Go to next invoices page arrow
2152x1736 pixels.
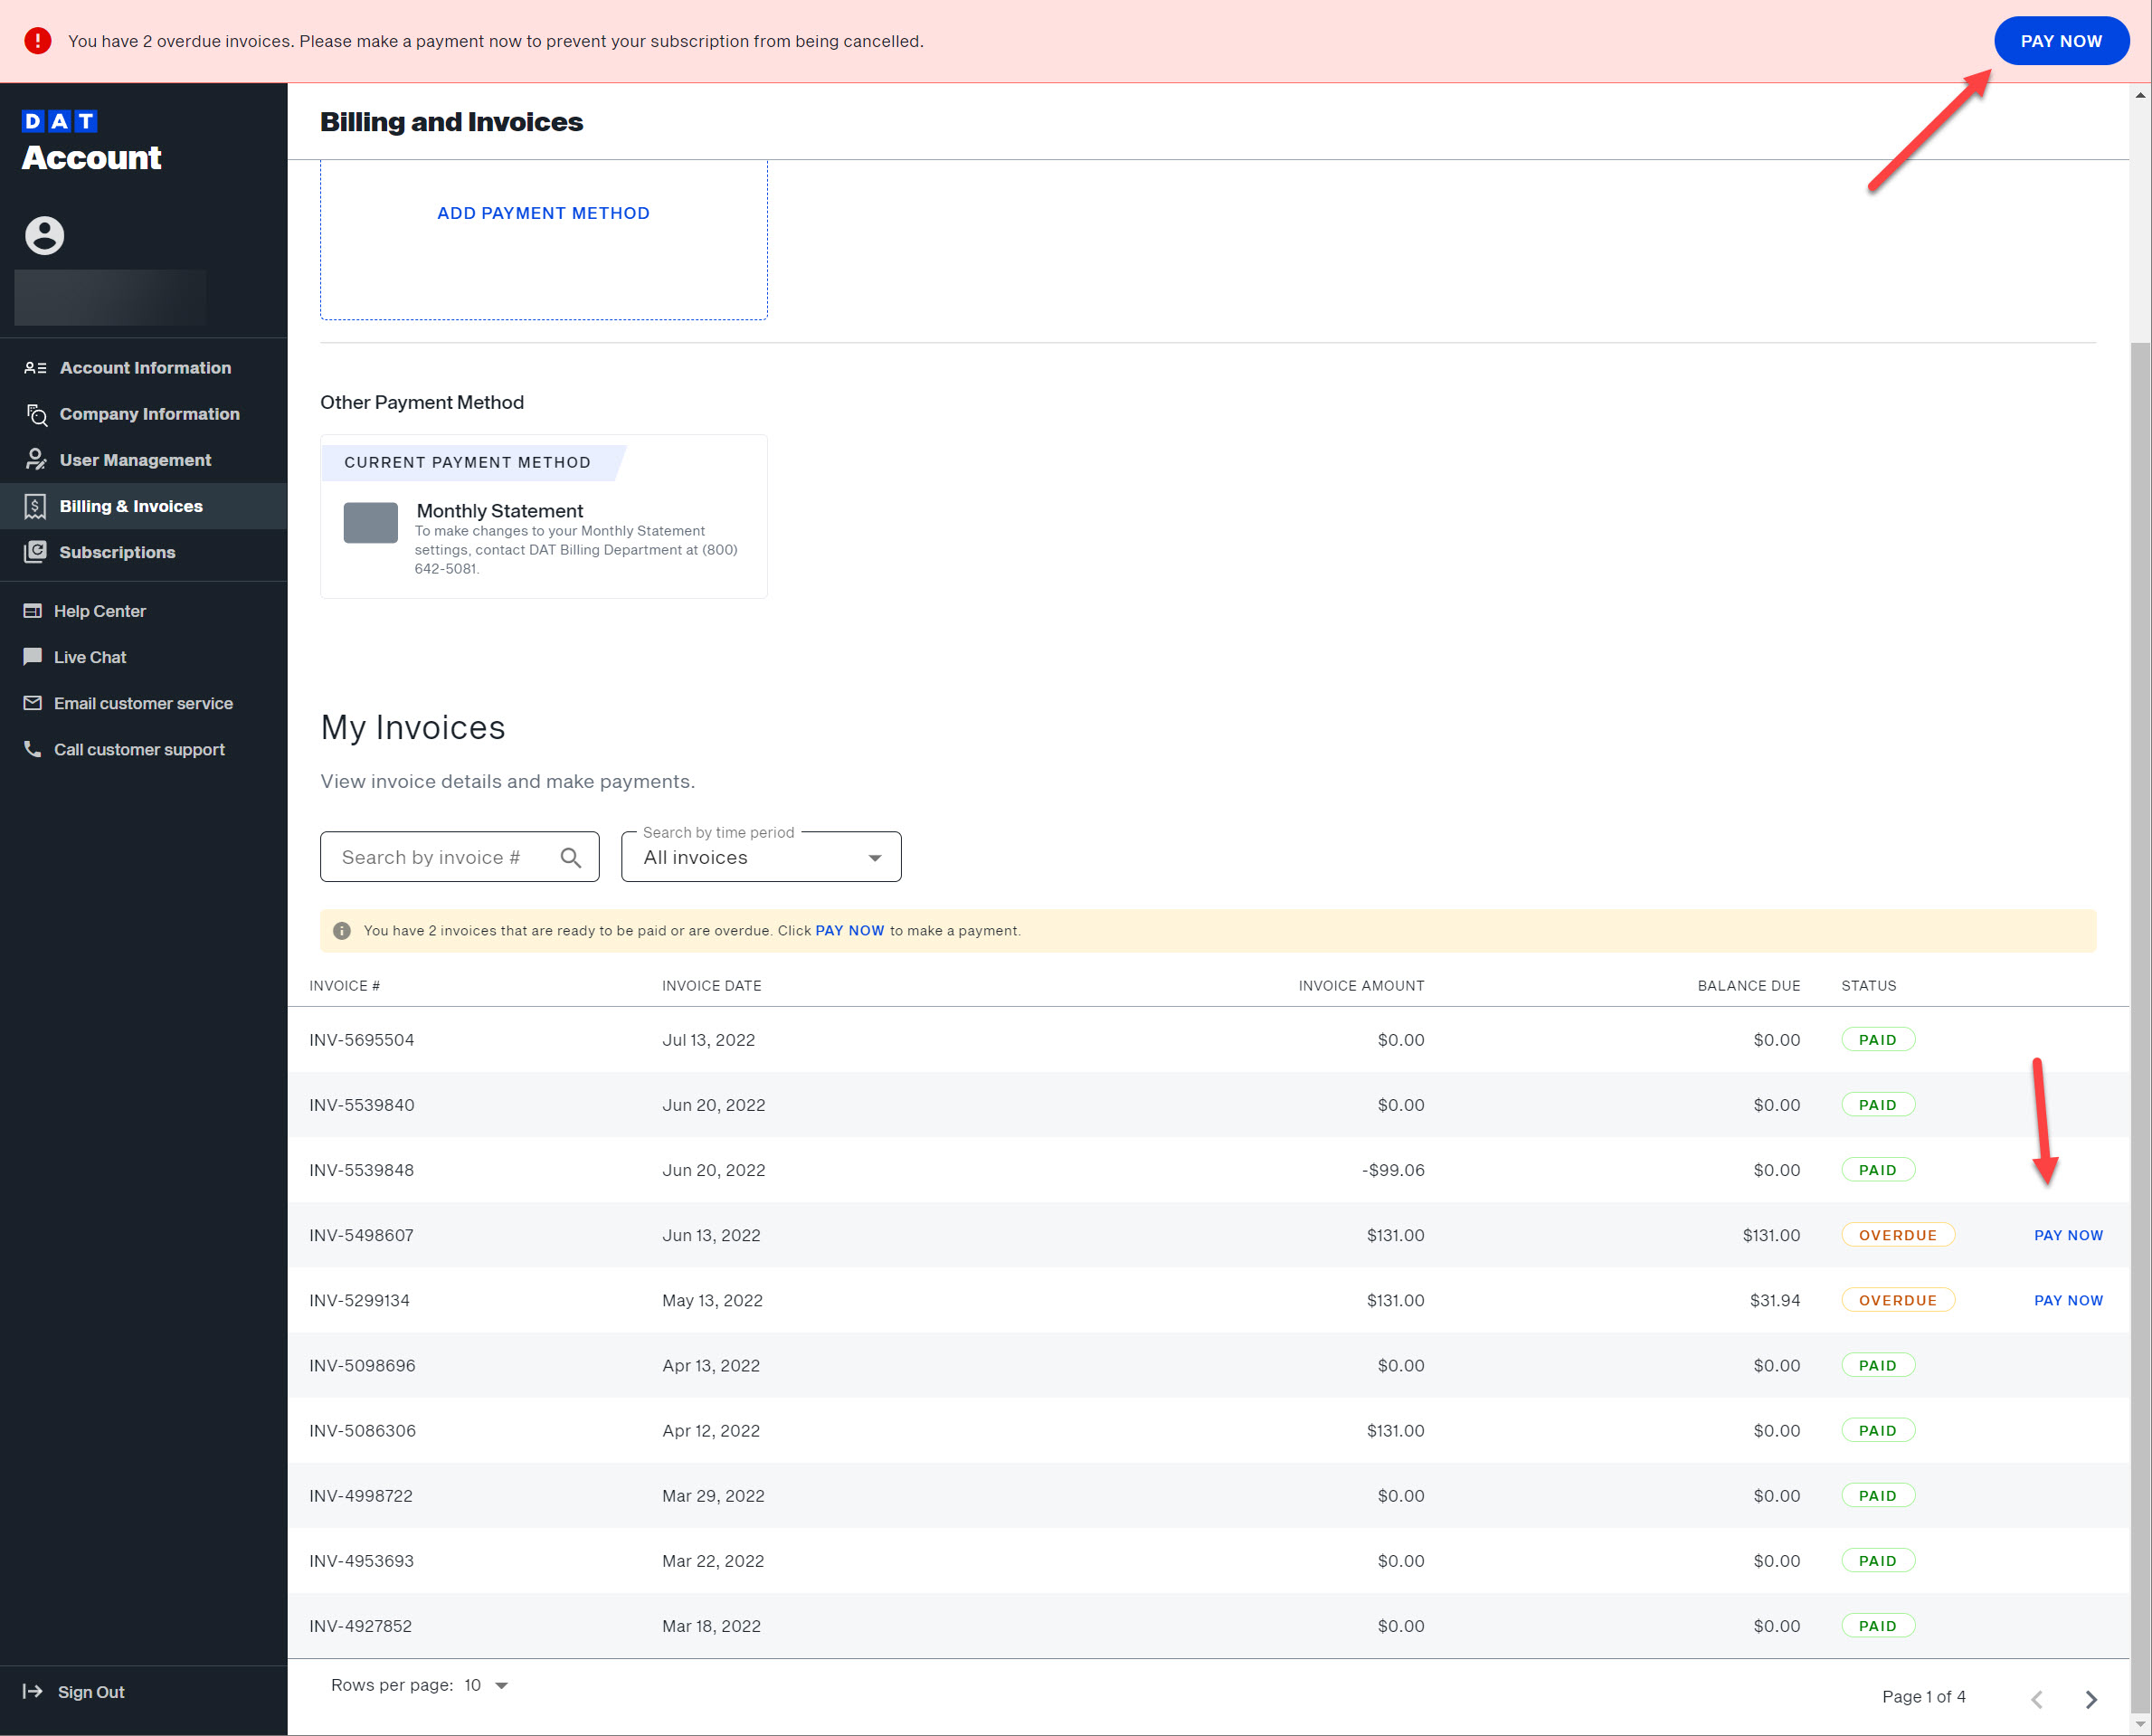point(2090,1698)
